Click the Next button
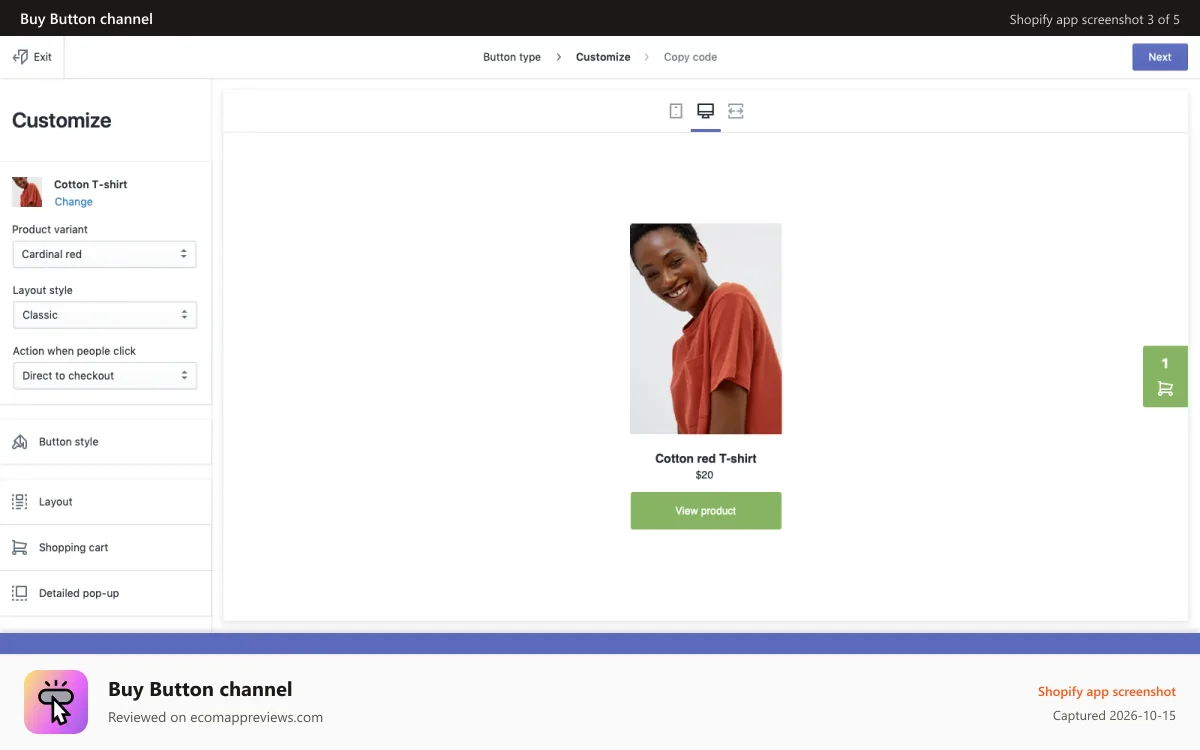Image resolution: width=1200 pixels, height=750 pixels. pyautogui.click(x=1160, y=57)
